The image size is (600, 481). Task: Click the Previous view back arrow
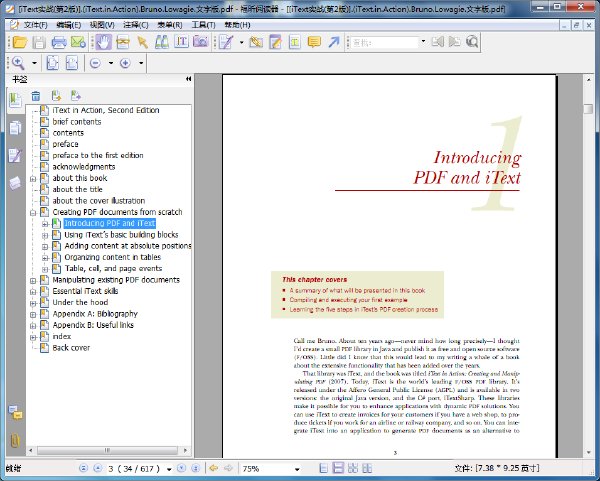pyautogui.click(x=214, y=468)
